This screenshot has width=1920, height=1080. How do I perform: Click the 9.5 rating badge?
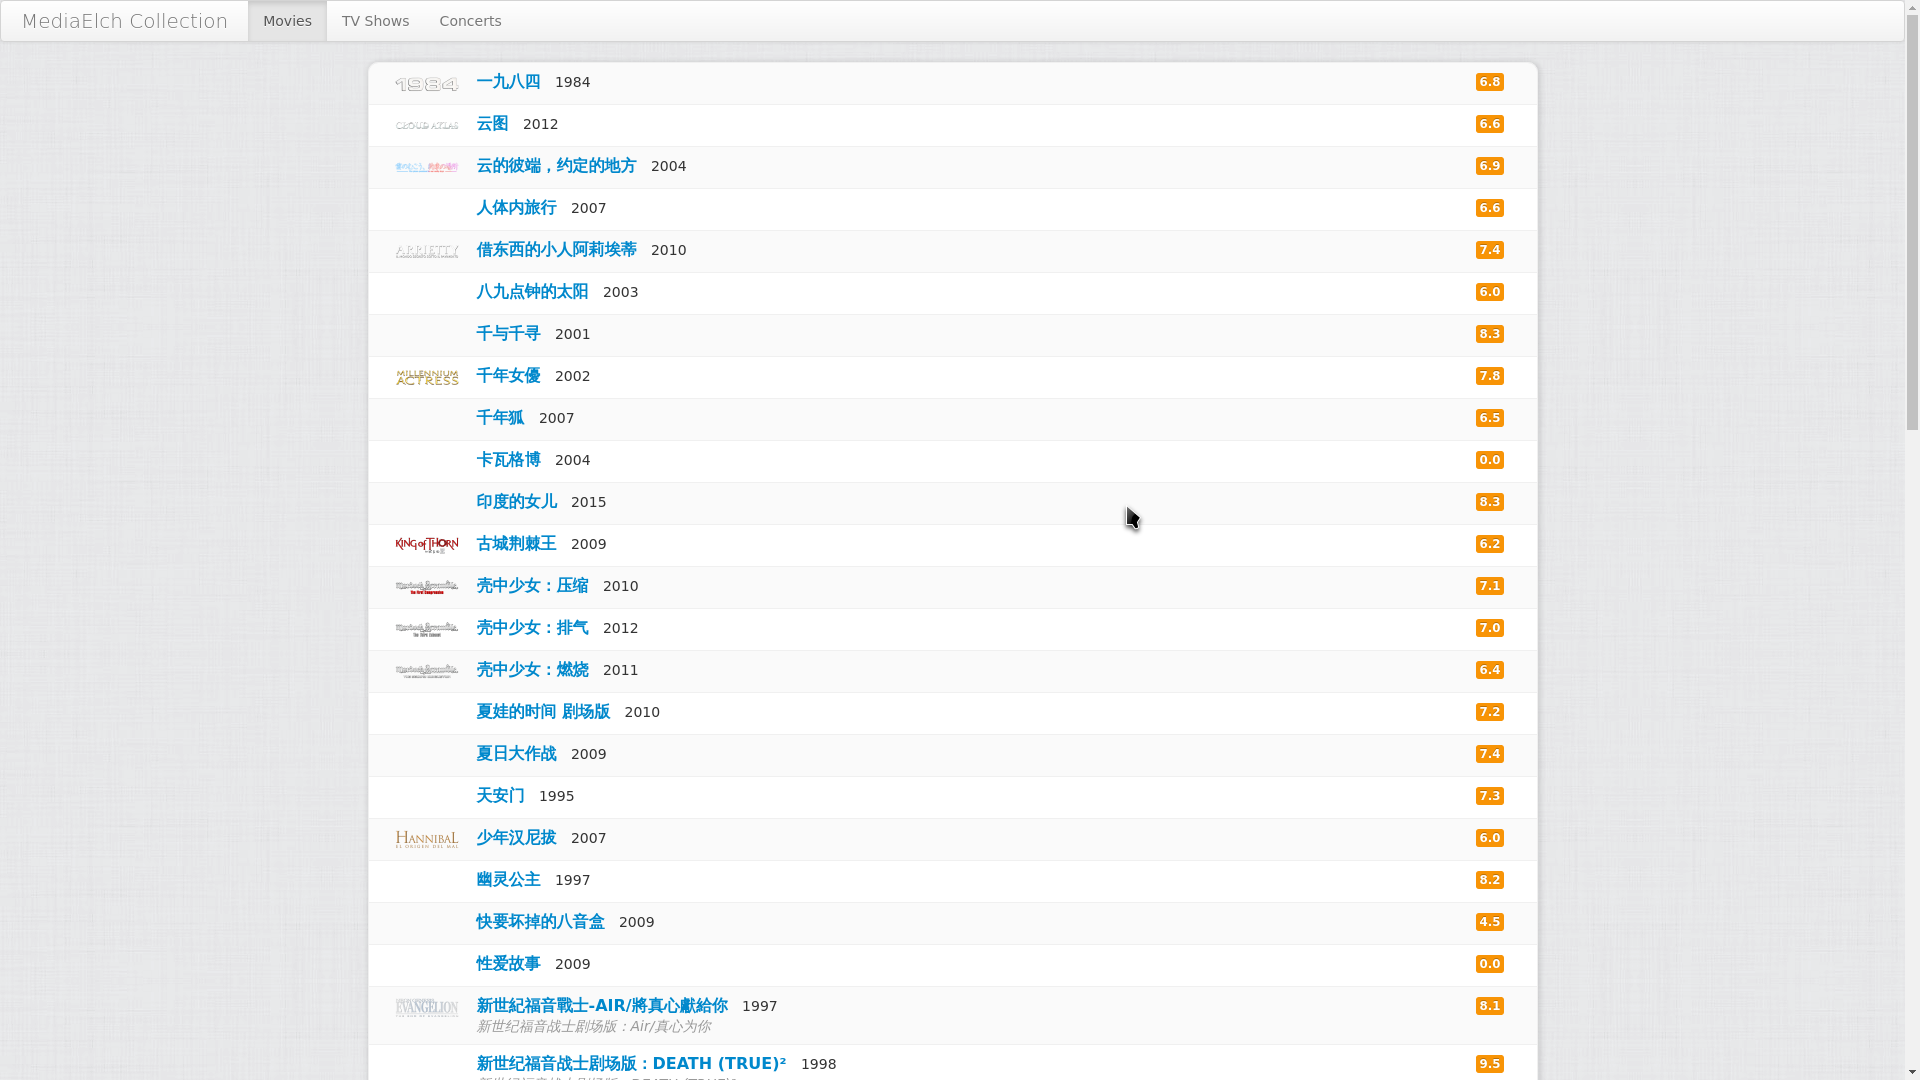point(1489,1063)
